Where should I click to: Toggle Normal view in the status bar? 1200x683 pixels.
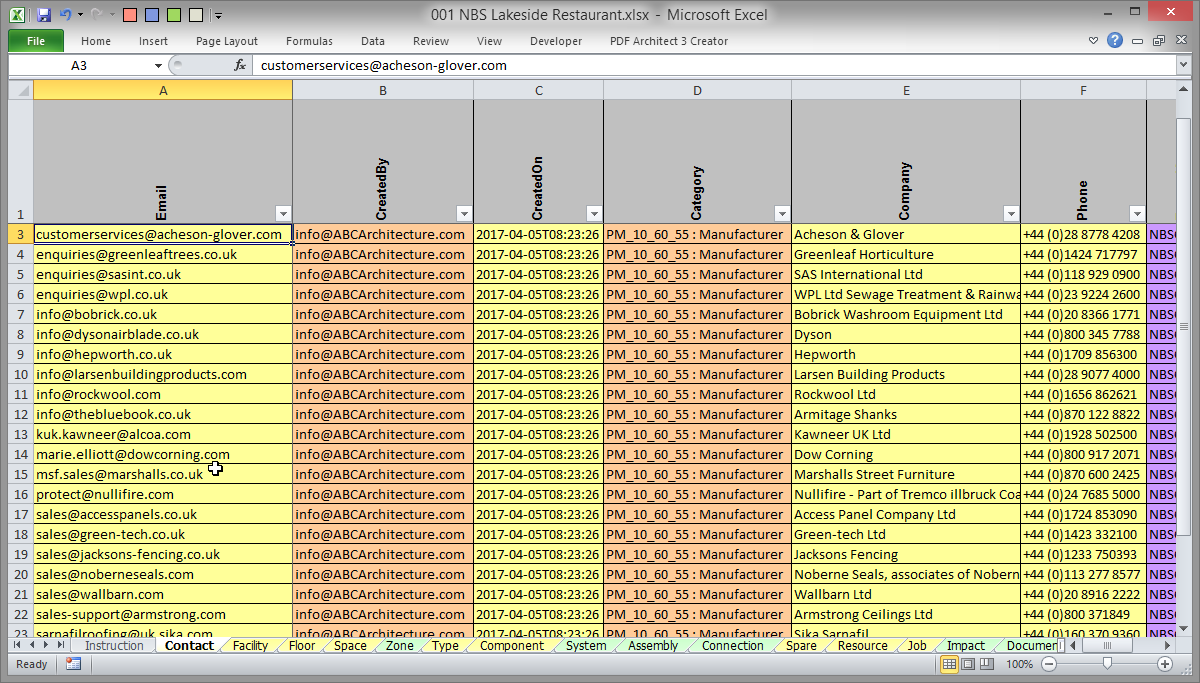pyautogui.click(x=951, y=664)
